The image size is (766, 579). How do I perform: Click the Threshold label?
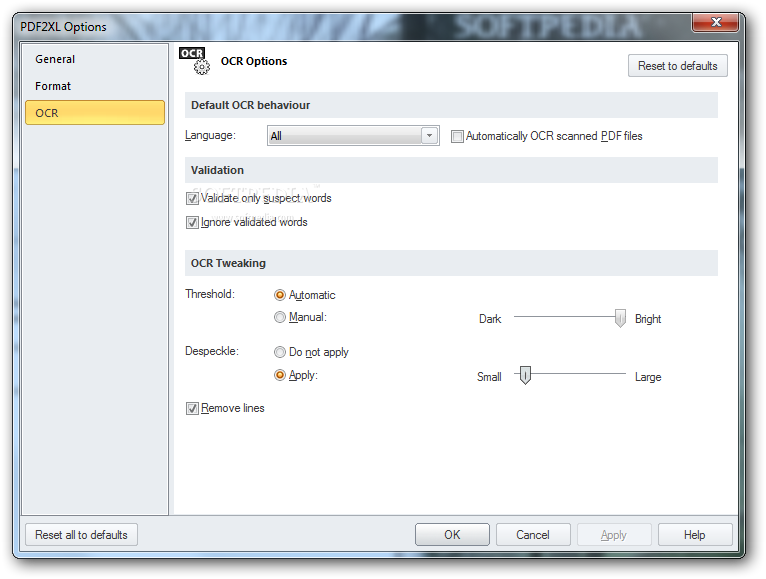pos(210,294)
